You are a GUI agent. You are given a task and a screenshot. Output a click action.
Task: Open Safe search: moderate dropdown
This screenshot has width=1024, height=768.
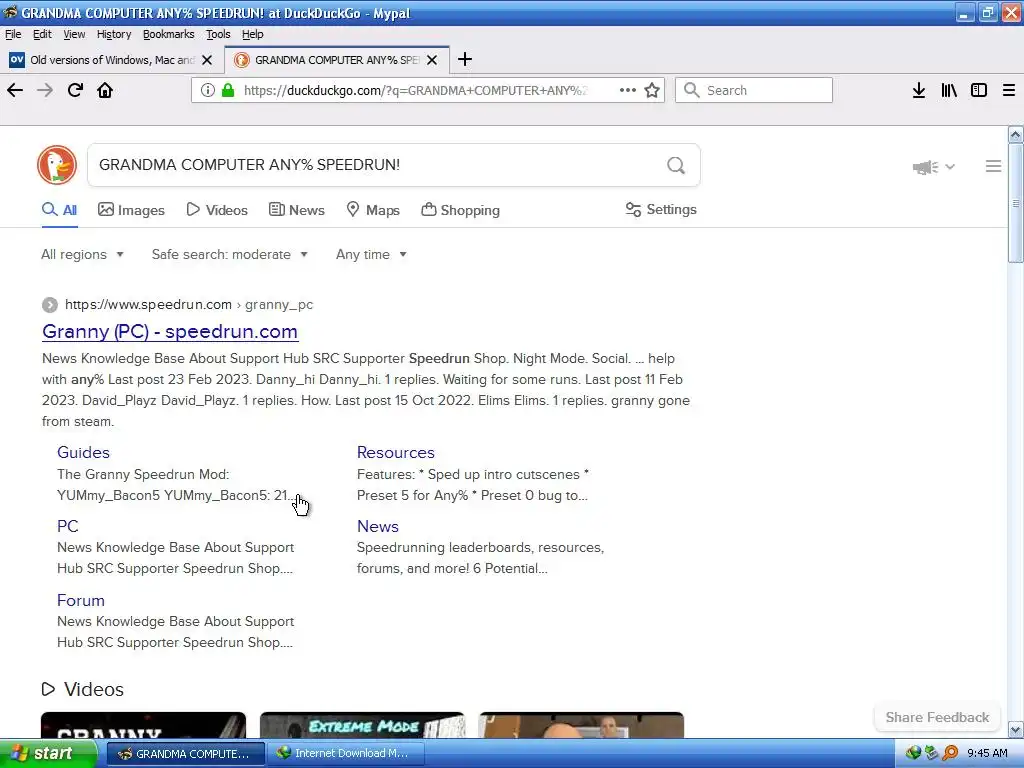pos(229,255)
